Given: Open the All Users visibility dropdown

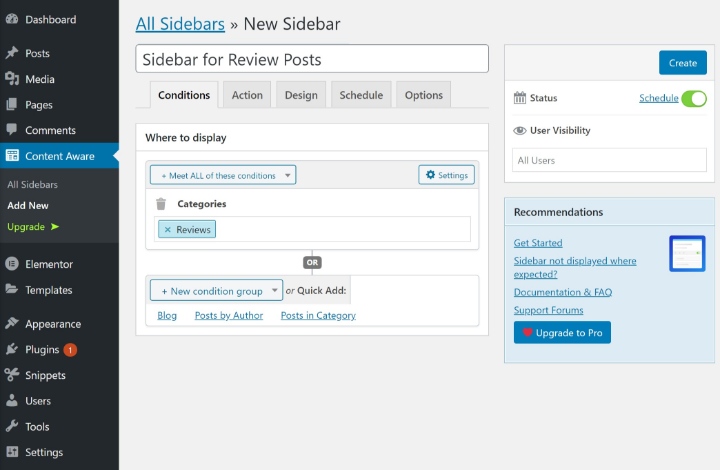Looking at the screenshot, I should coord(609,160).
